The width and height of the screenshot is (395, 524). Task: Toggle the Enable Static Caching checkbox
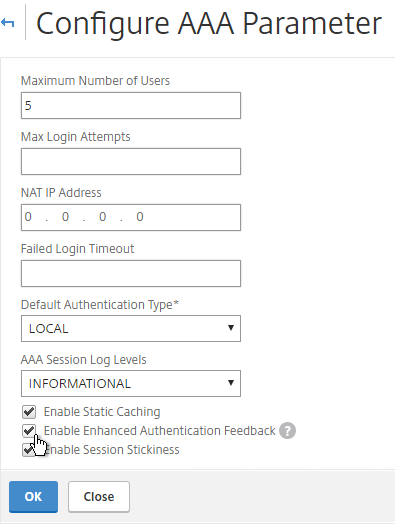click(29, 412)
